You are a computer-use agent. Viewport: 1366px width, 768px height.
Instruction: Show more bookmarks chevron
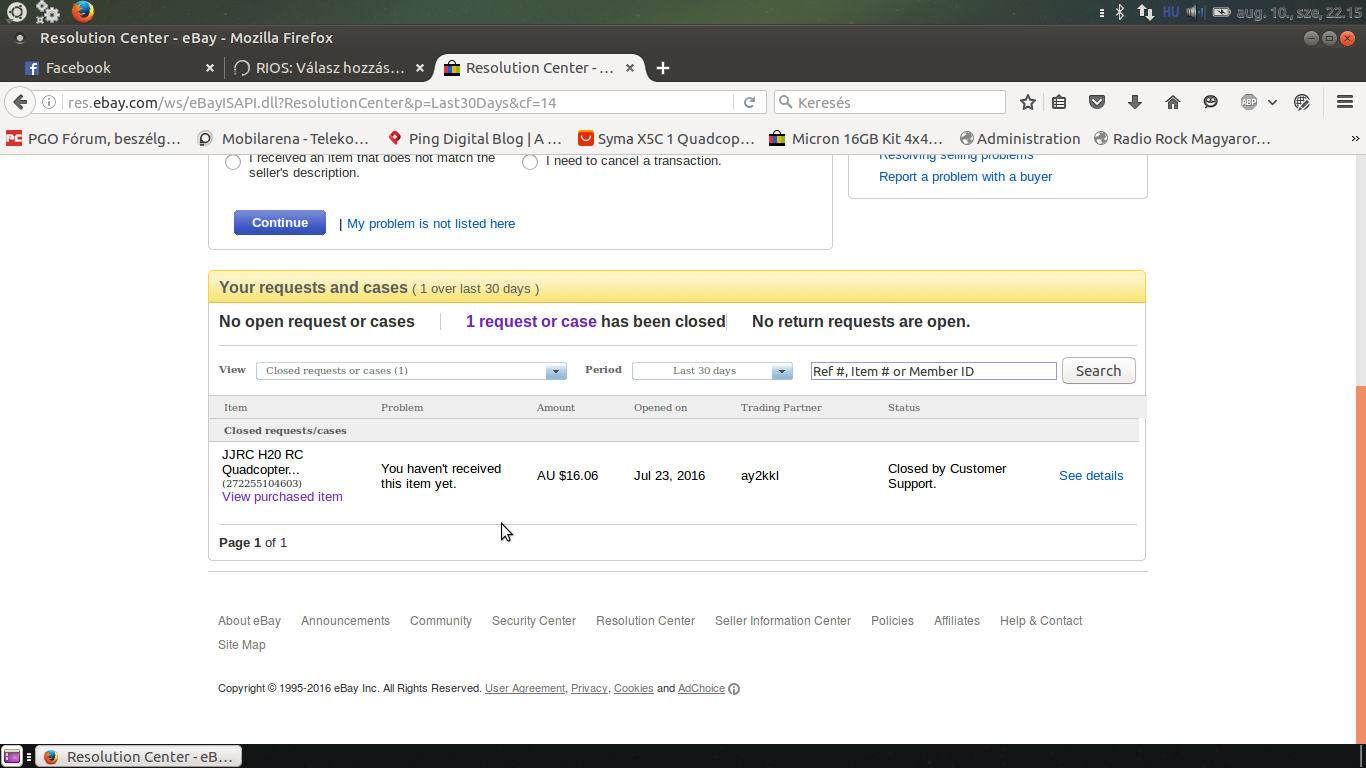click(1355, 139)
